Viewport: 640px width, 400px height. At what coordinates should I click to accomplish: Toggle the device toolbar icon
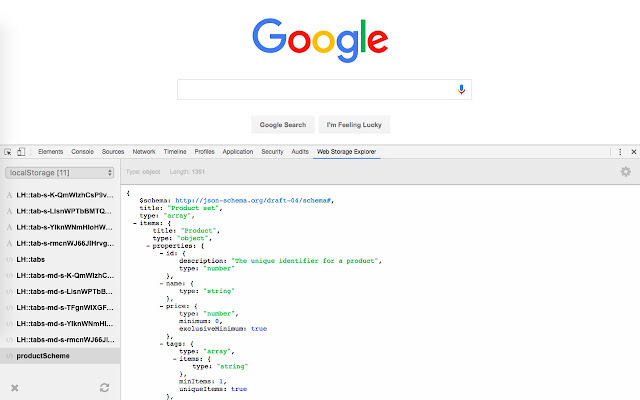[x=21, y=152]
